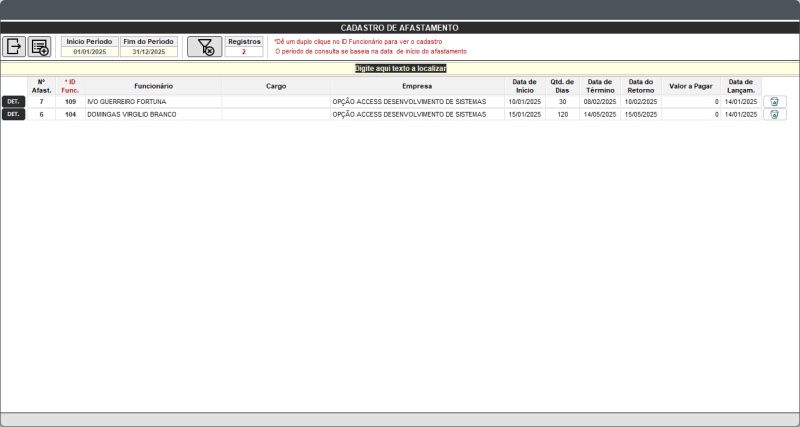Click the Empresa column header

click(x=417, y=86)
